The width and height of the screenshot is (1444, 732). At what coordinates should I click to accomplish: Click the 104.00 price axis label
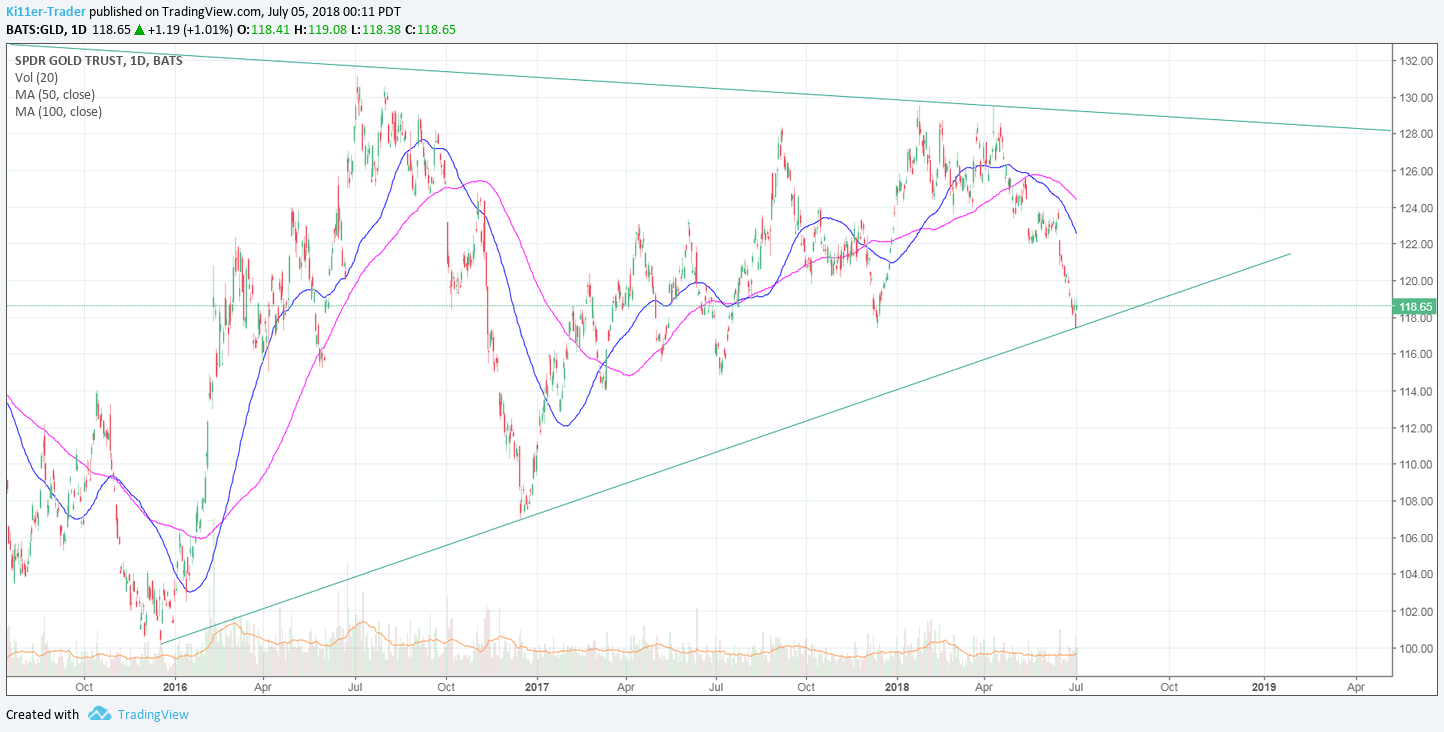point(1416,574)
